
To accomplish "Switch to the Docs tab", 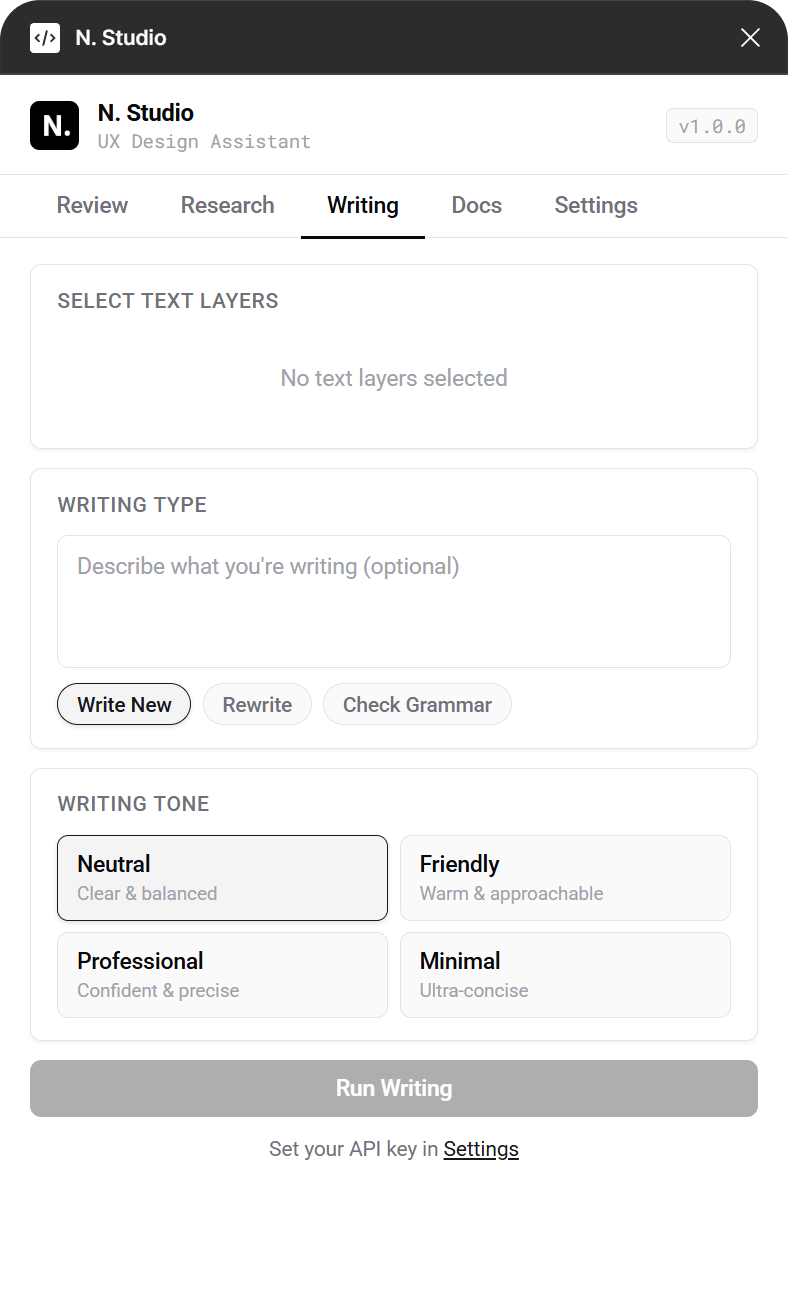I will 476,205.
